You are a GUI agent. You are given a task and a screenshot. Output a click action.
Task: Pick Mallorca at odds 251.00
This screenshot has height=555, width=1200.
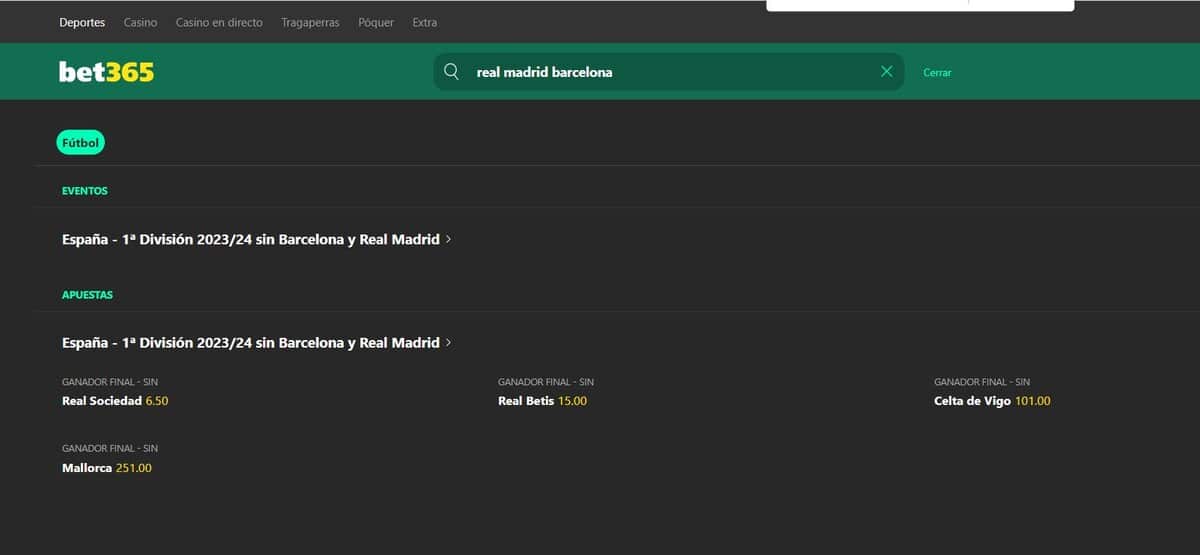tap(133, 468)
